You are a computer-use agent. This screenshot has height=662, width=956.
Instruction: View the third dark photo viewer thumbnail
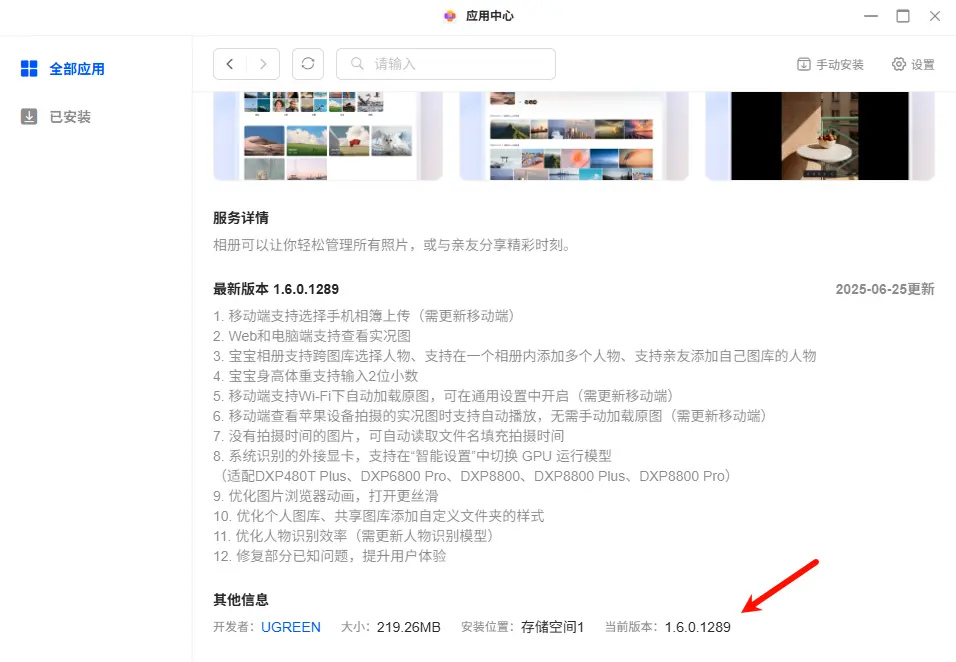(x=819, y=136)
